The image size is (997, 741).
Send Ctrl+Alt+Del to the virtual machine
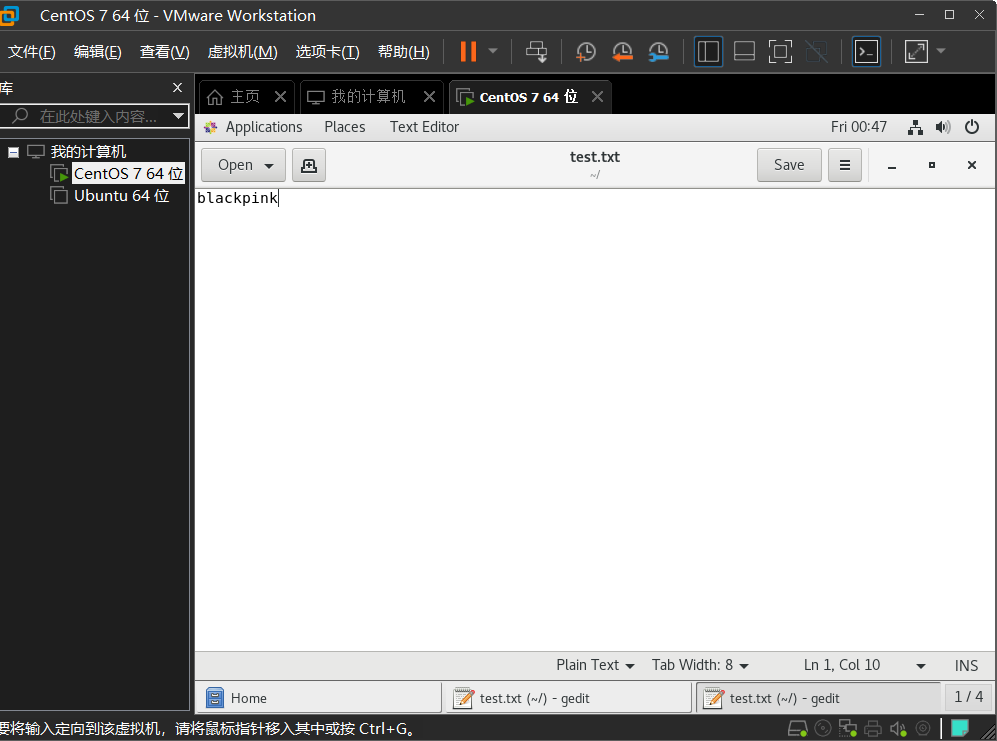(x=536, y=52)
